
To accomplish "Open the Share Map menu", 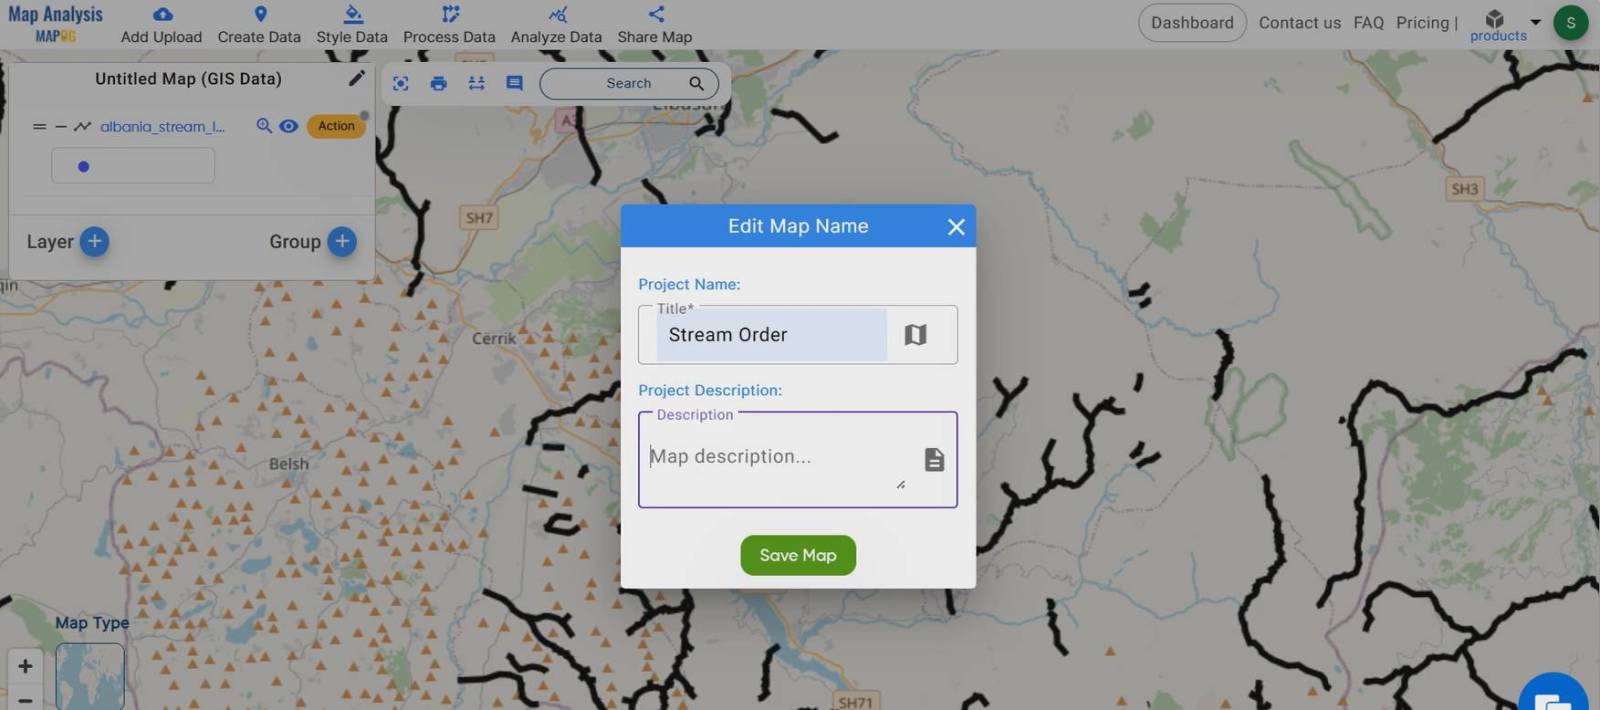I will click(655, 25).
